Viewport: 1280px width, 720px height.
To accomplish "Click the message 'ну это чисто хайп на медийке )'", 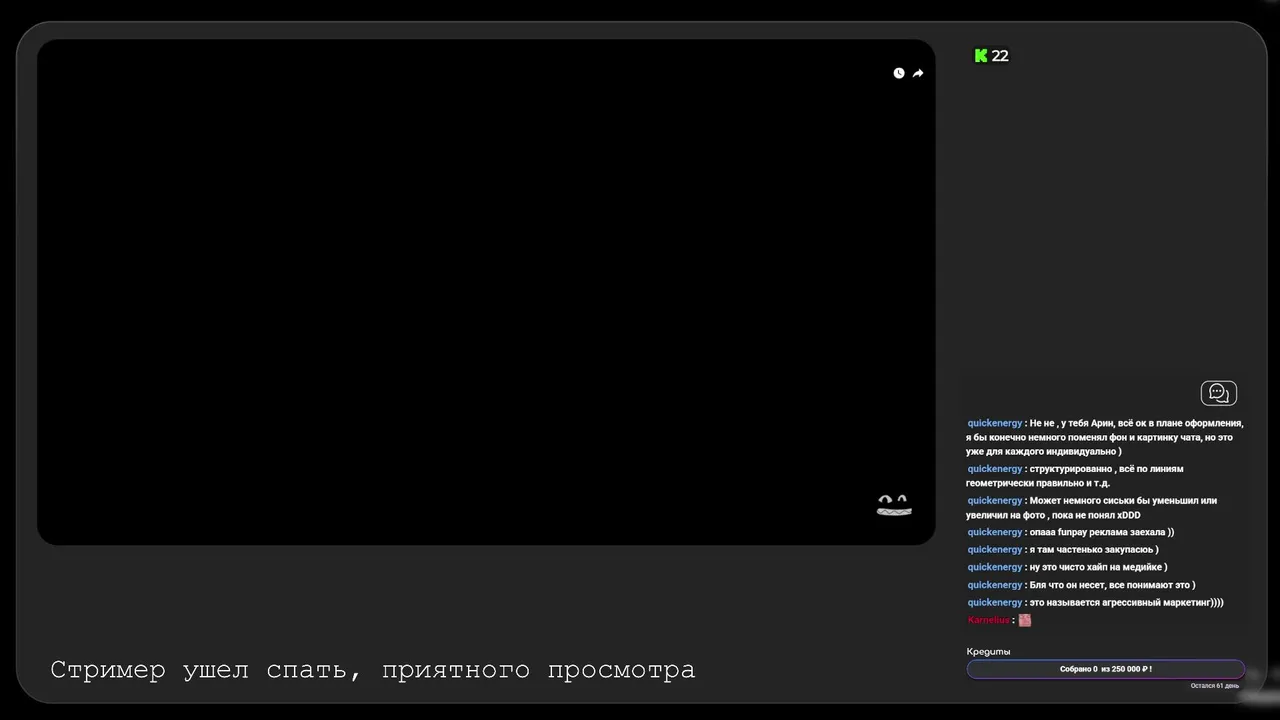I will coord(1098,567).
